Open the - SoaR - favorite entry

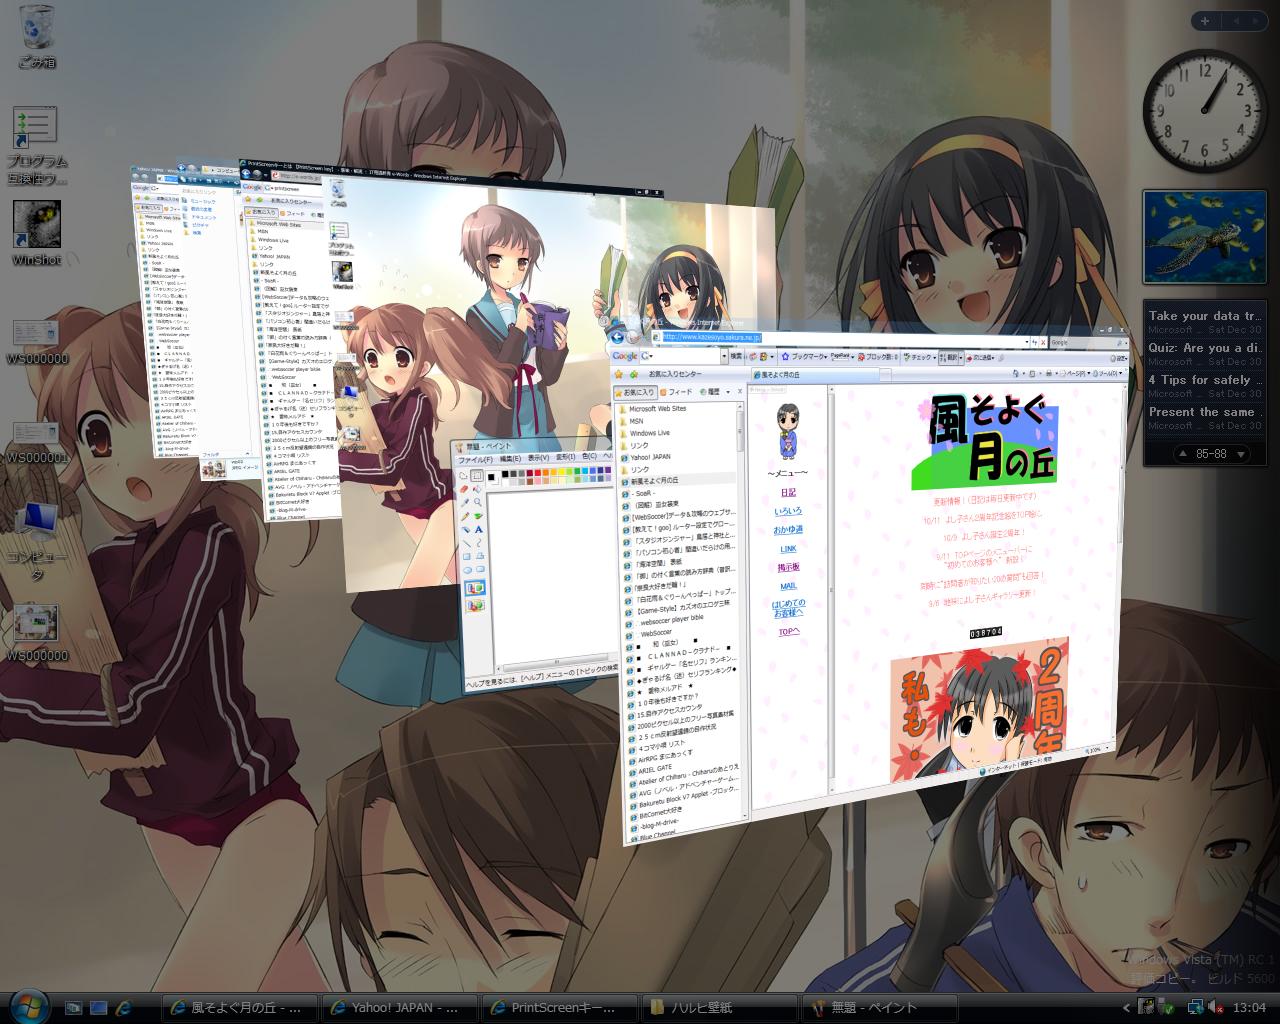click(640, 494)
